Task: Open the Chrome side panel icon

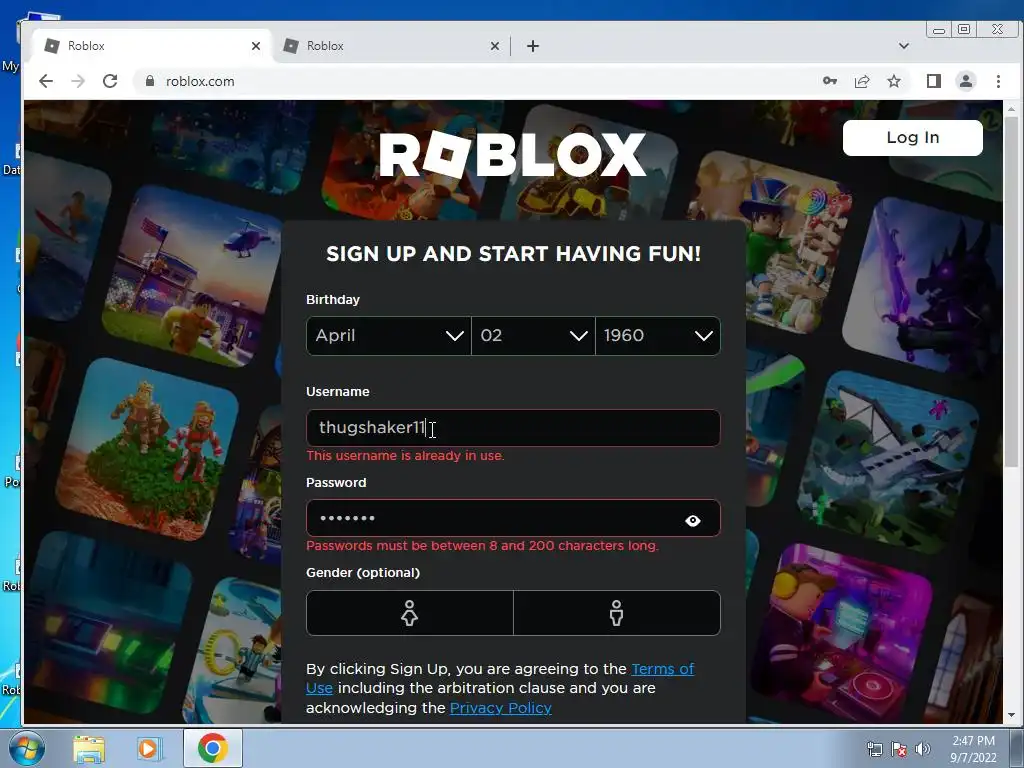Action: (x=933, y=81)
